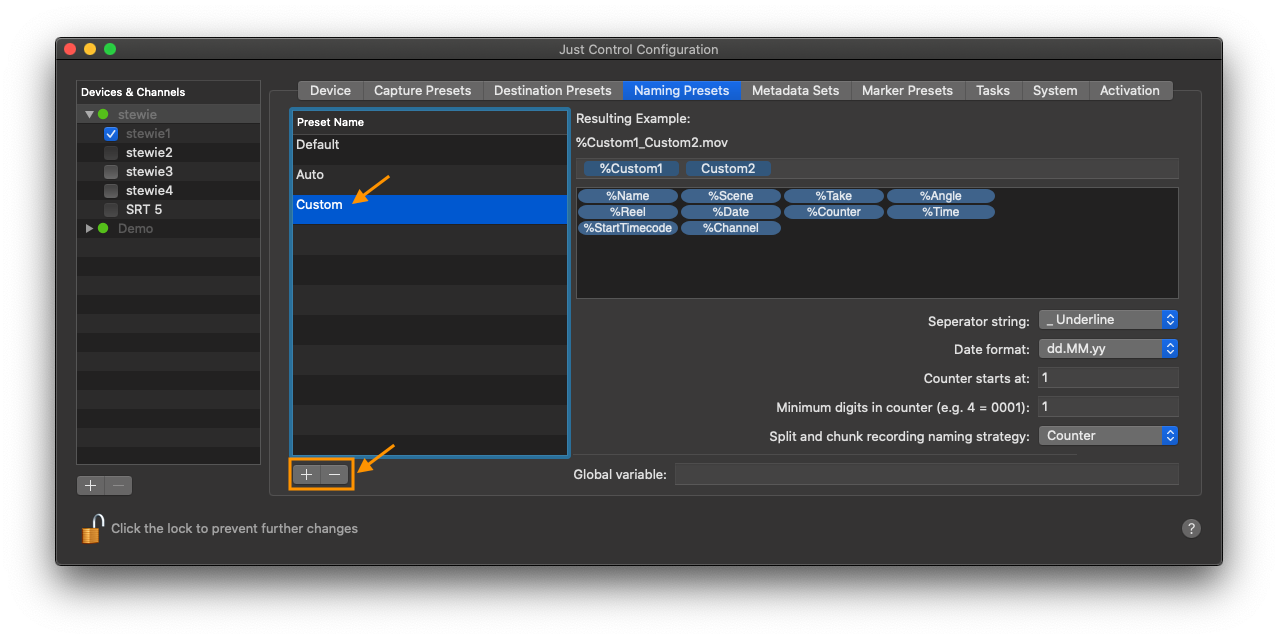Image resolution: width=1278 pixels, height=639 pixels.
Task: Open the System tab
Action: pos(1055,90)
